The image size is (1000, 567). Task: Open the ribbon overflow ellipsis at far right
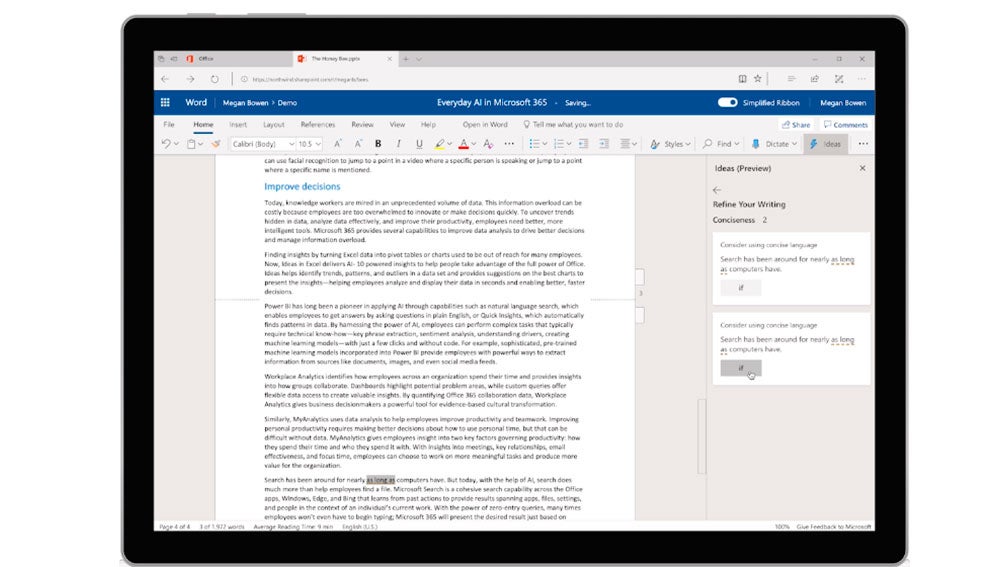click(863, 144)
